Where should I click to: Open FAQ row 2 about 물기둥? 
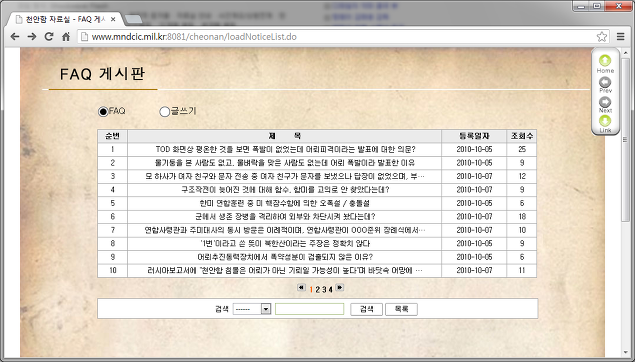[285, 163]
